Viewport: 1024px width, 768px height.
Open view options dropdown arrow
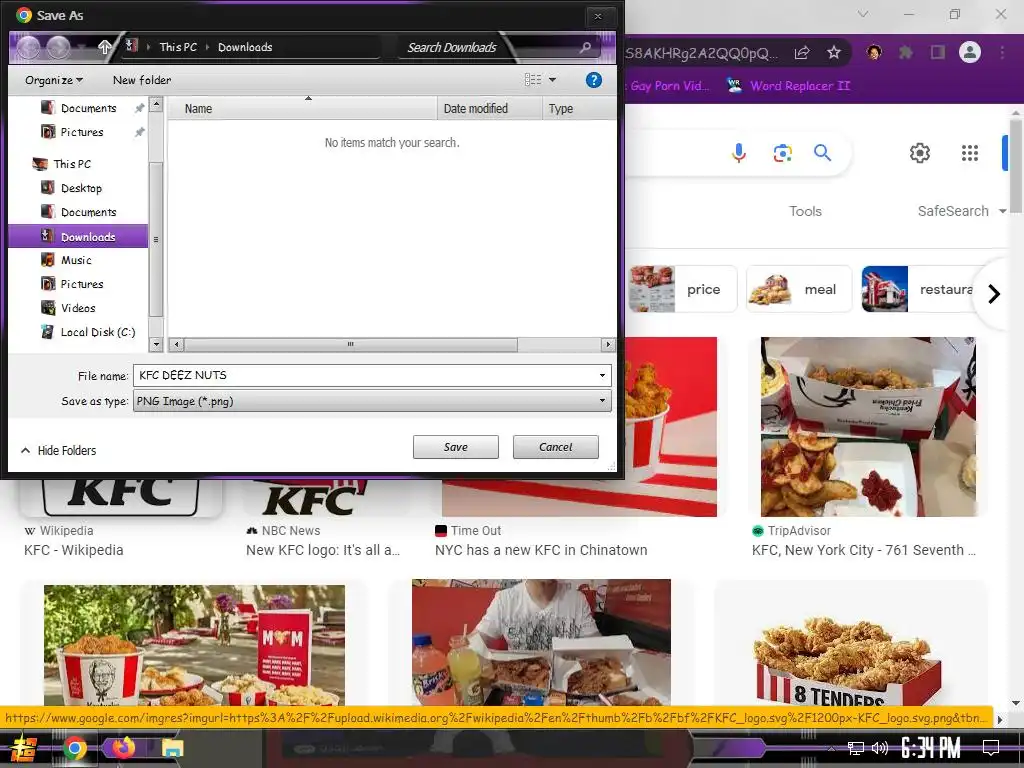click(552, 80)
